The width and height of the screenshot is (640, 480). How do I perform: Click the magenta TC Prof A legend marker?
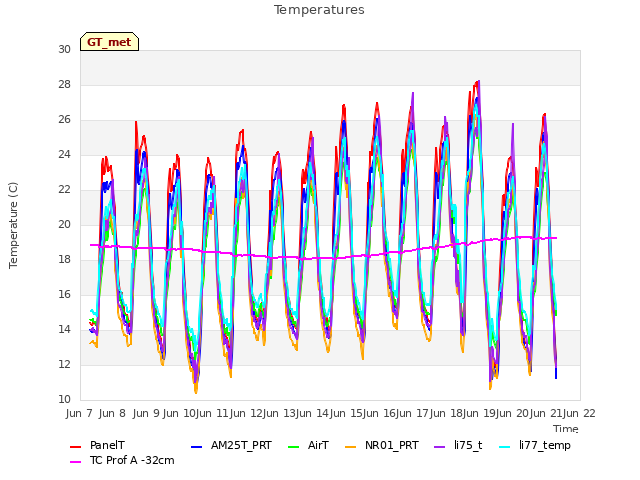(x=76, y=462)
